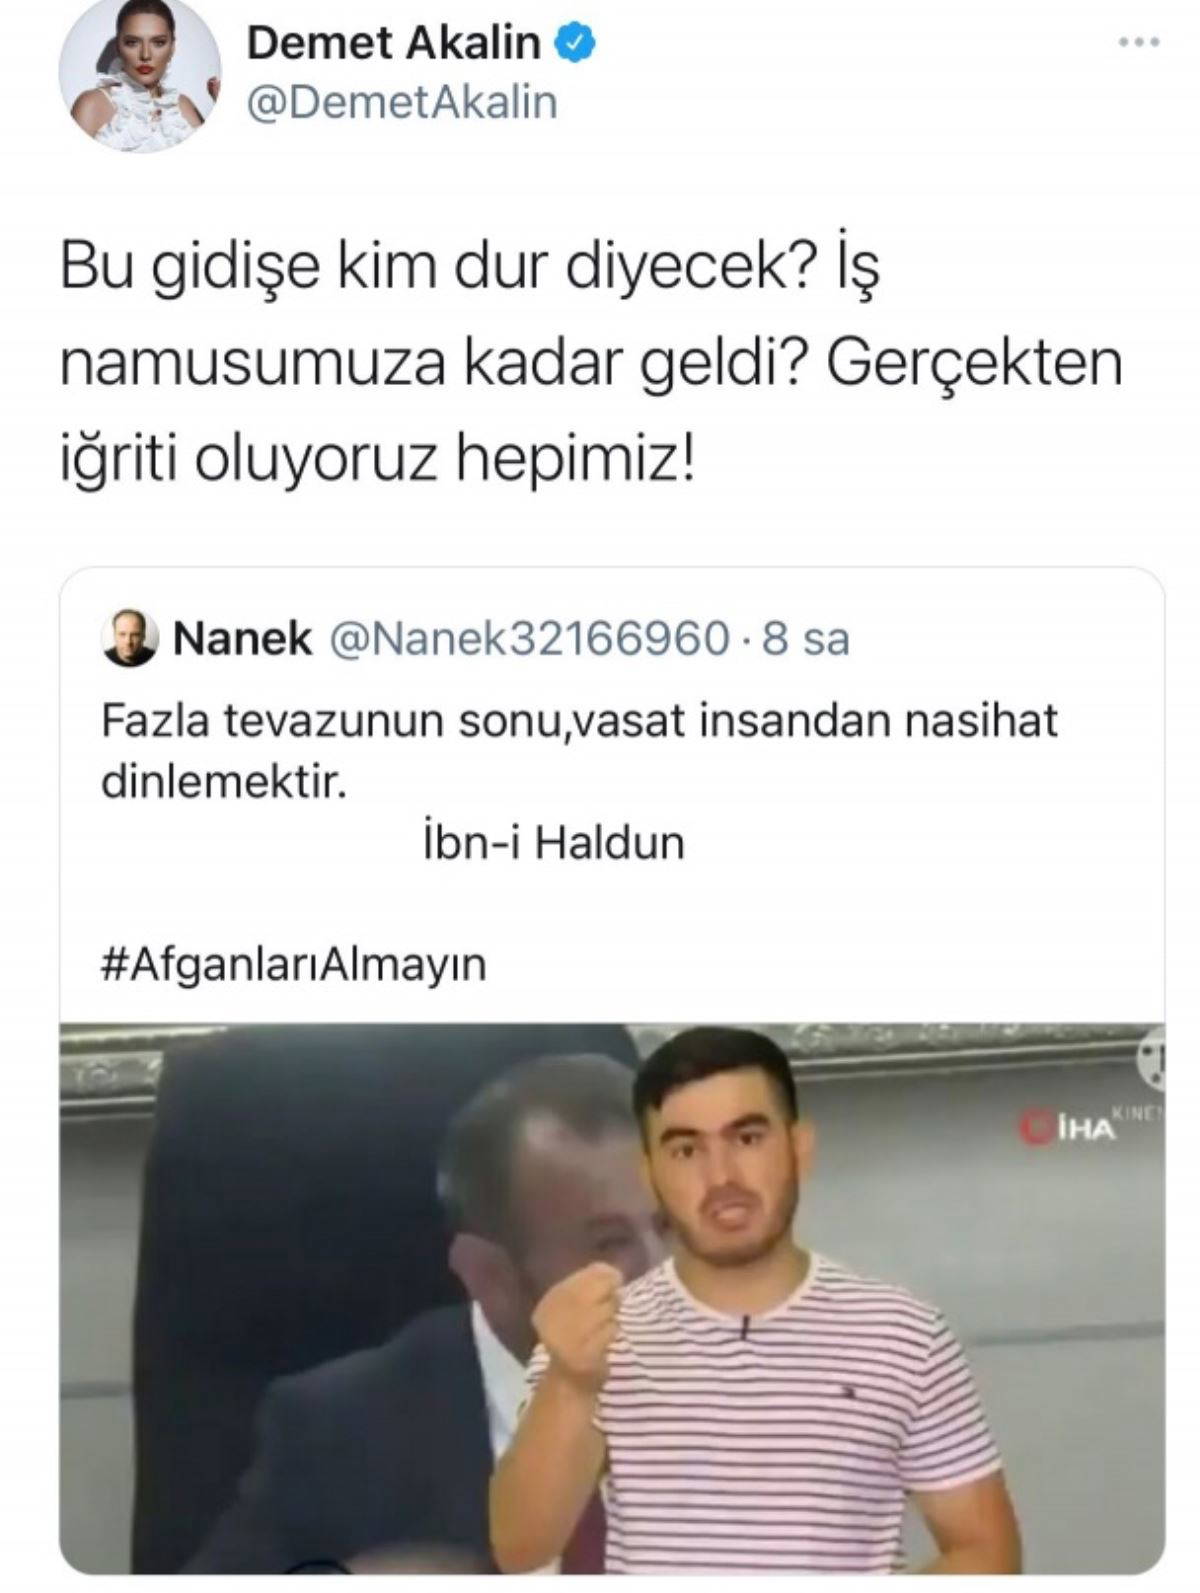Open Demet Akalin's profile picture

pyautogui.click(x=139, y=75)
